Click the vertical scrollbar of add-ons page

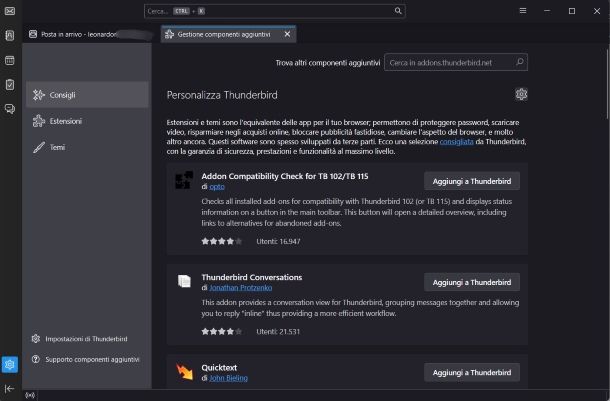point(607,84)
